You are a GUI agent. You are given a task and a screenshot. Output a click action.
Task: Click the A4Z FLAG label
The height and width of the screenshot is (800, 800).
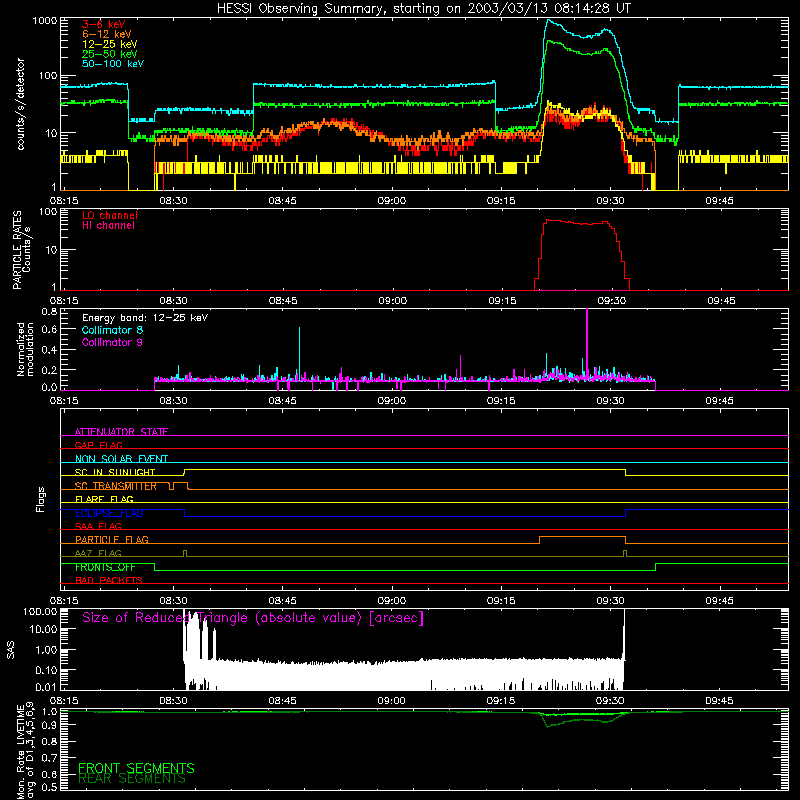[98, 553]
